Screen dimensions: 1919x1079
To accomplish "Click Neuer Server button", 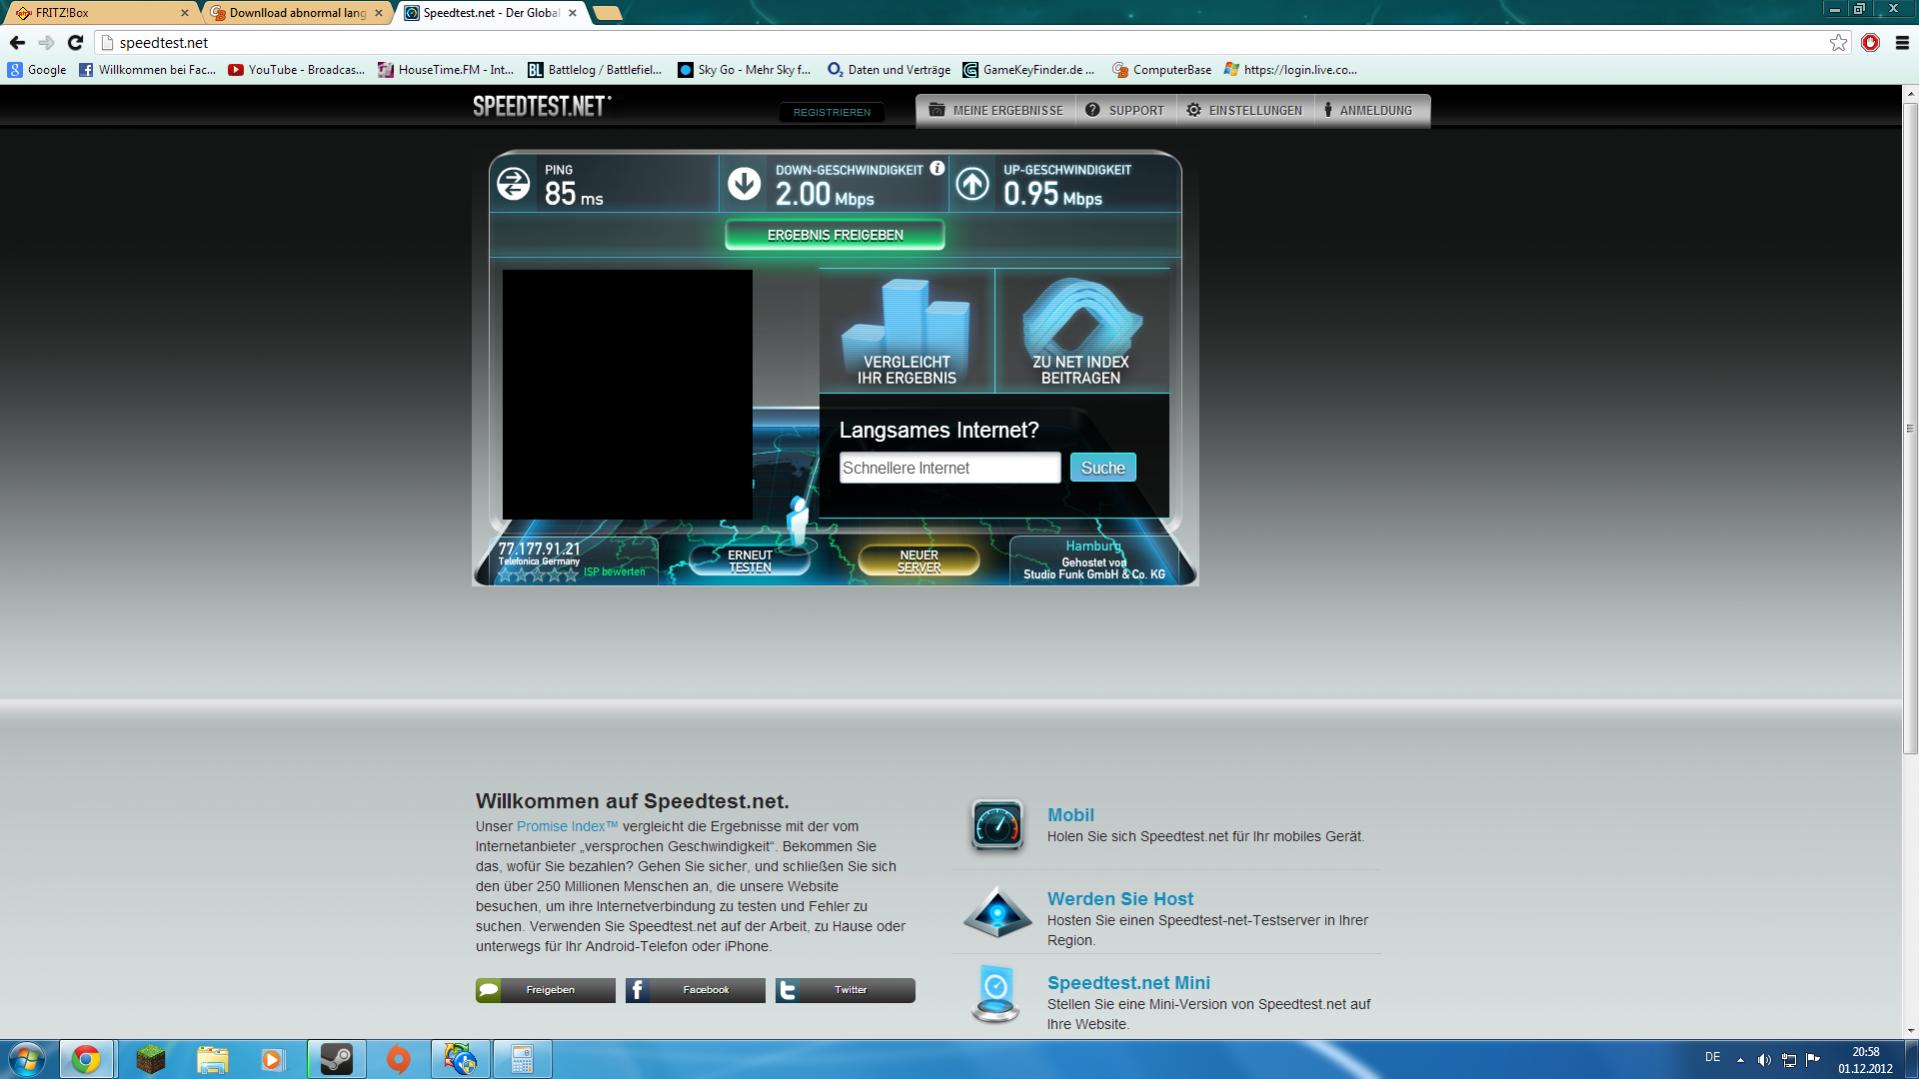I will (x=918, y=561).
